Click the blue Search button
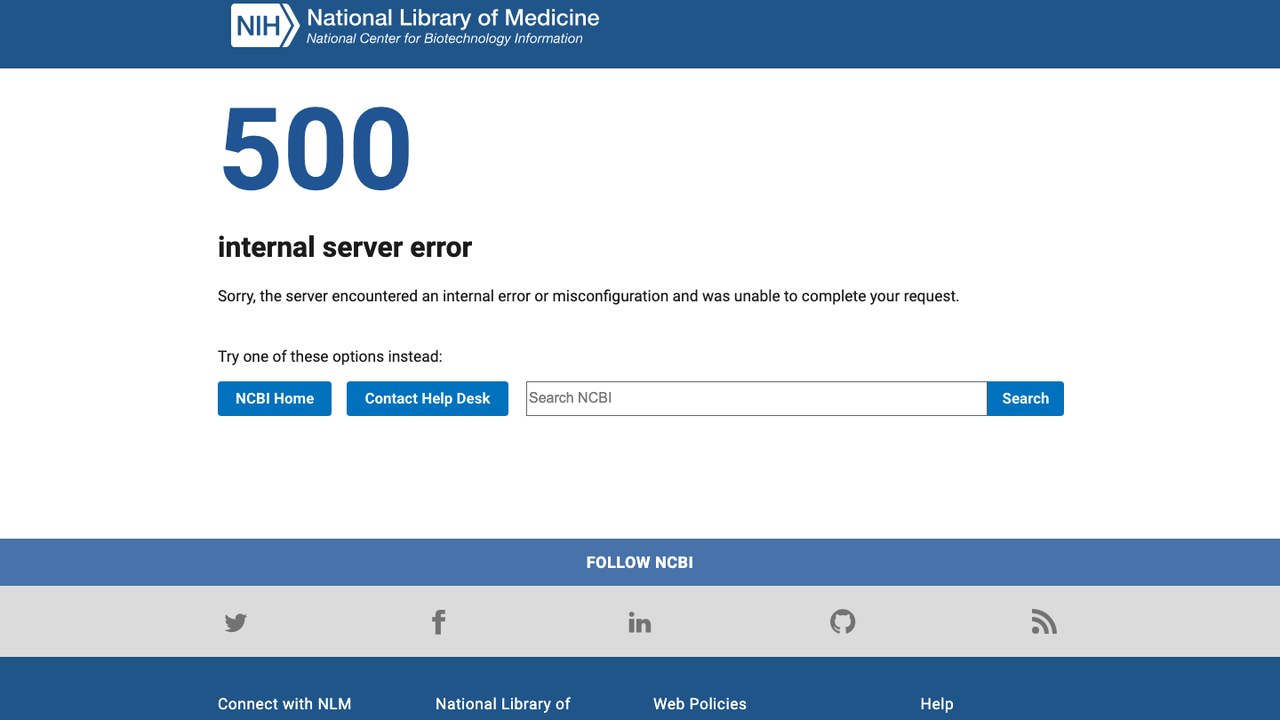The height and width of the screenshot is (720, 1280). (1025, 398)
